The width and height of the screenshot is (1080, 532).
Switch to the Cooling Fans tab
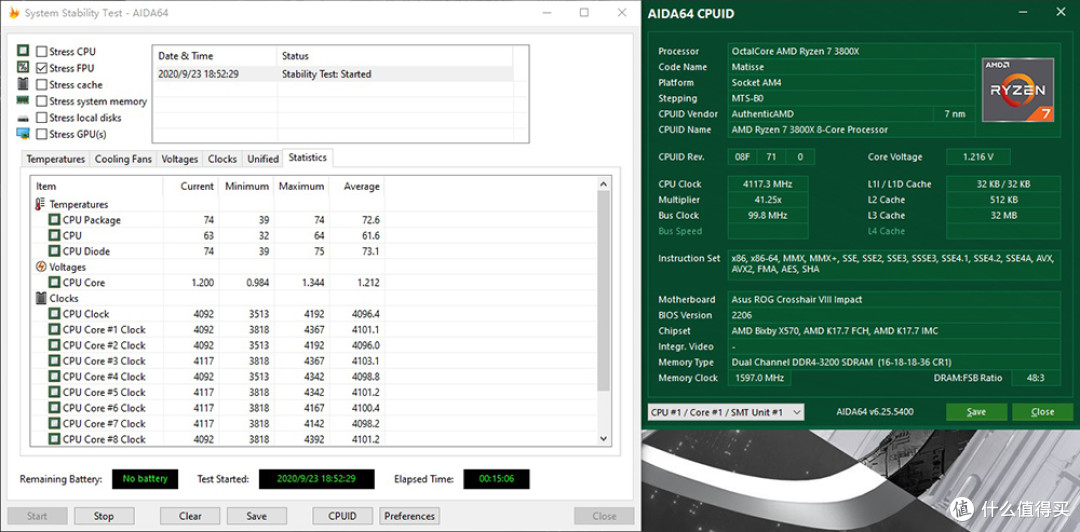coord(123,159)
